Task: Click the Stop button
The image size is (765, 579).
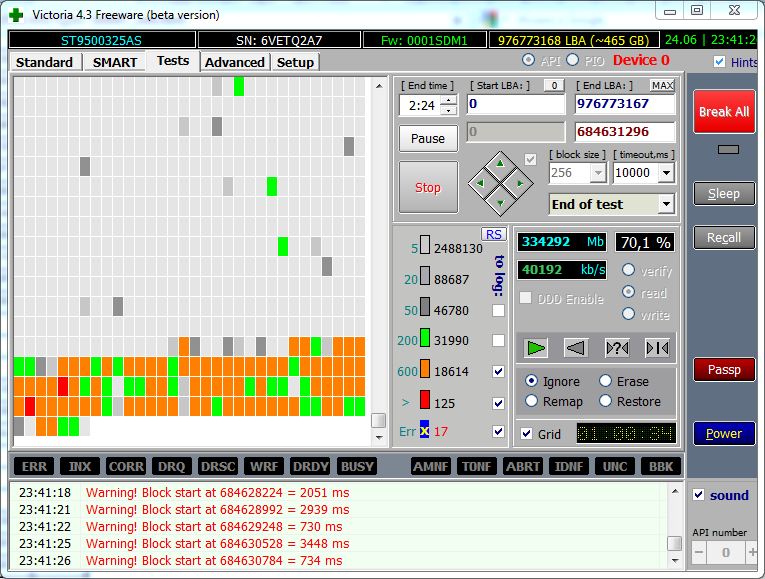Action: coord(428,187)
